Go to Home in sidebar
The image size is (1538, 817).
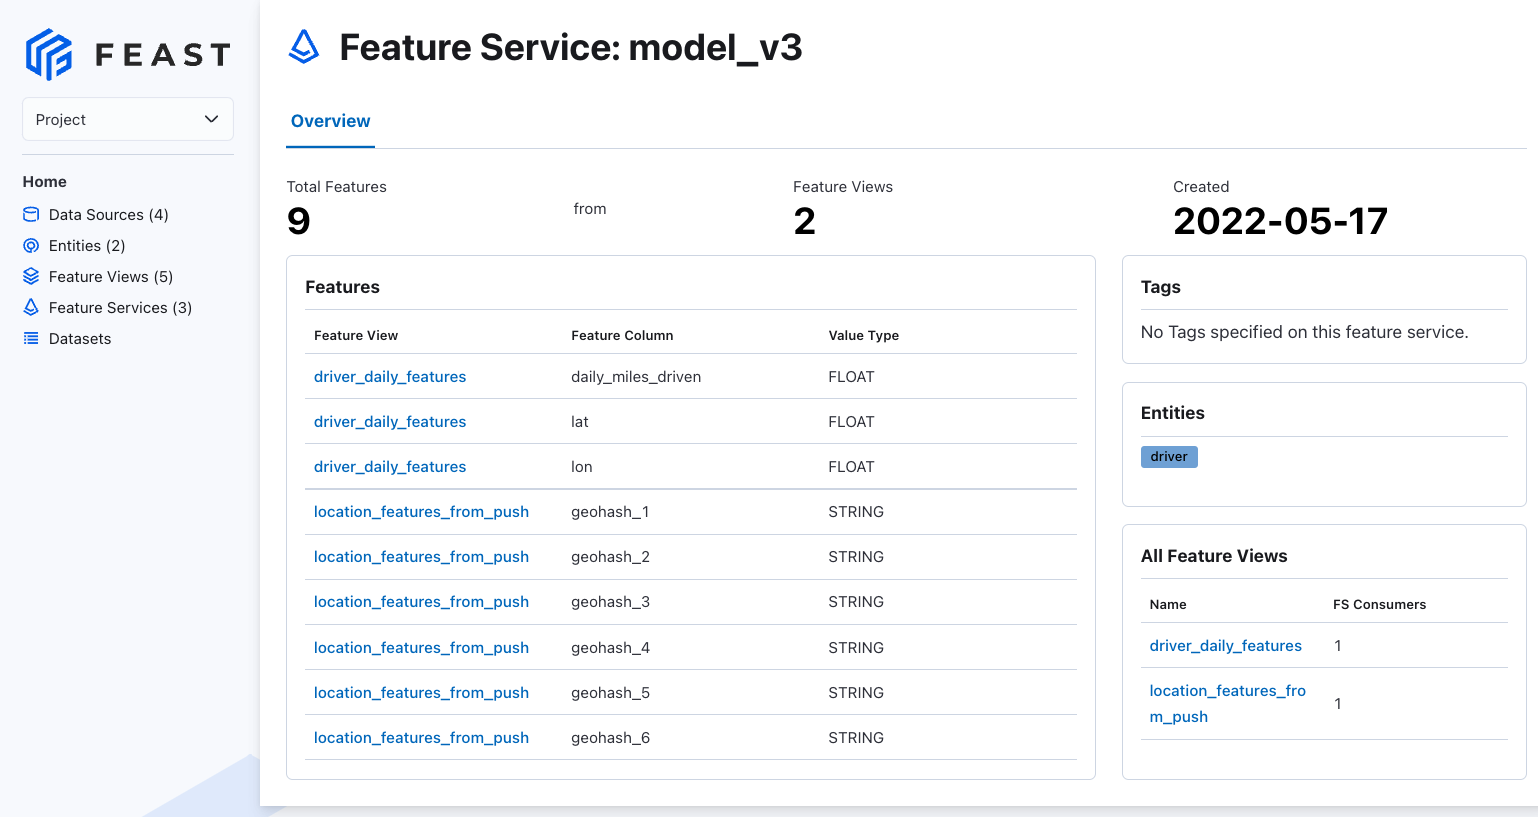(45, 182)
